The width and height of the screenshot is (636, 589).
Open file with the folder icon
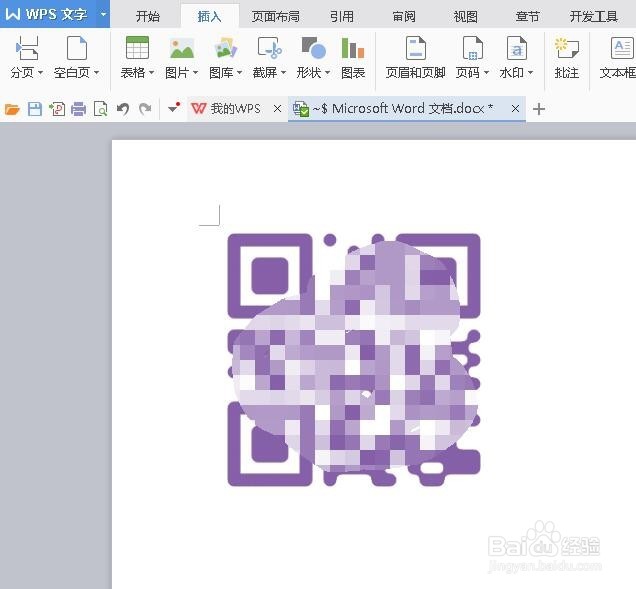(12, 109)
